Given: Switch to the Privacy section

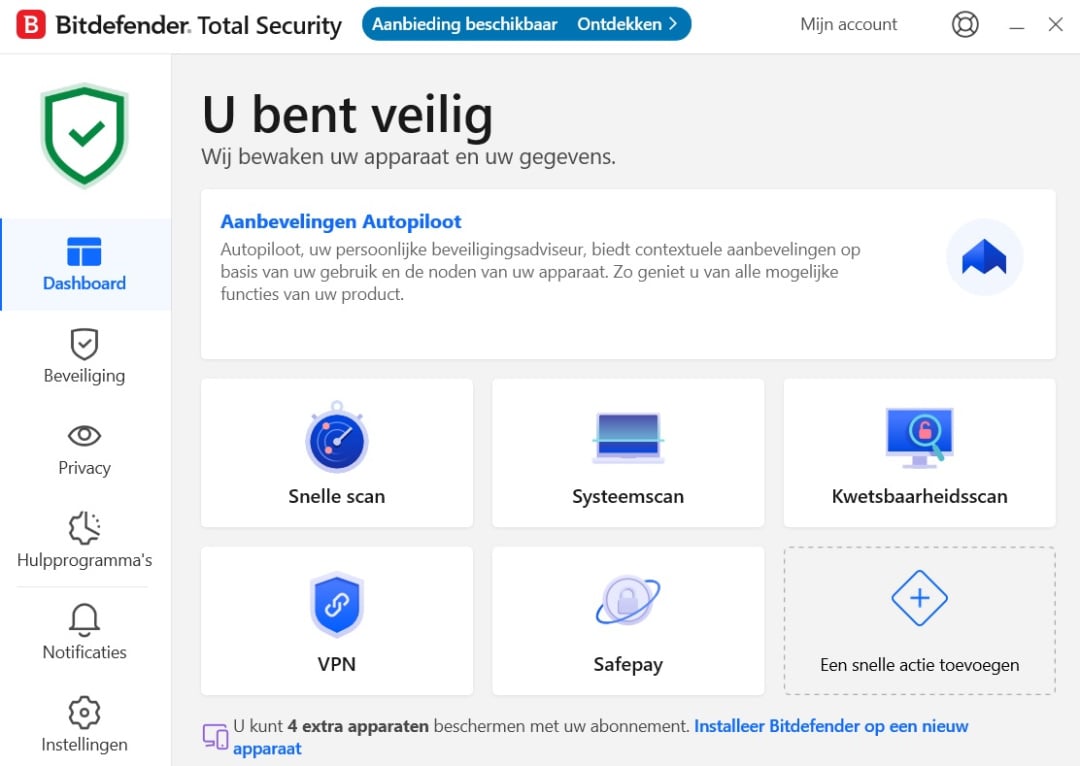Looking at the screenshot, I should point(84,449).
